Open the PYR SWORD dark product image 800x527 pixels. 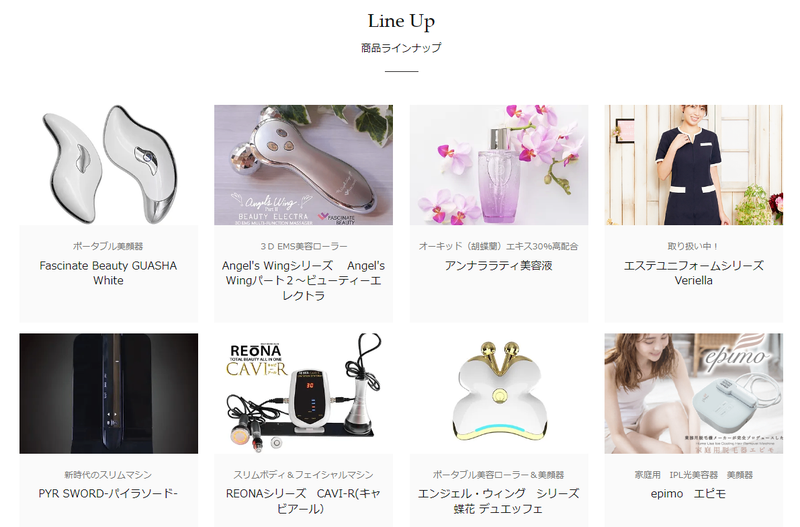tap(109, 393)
